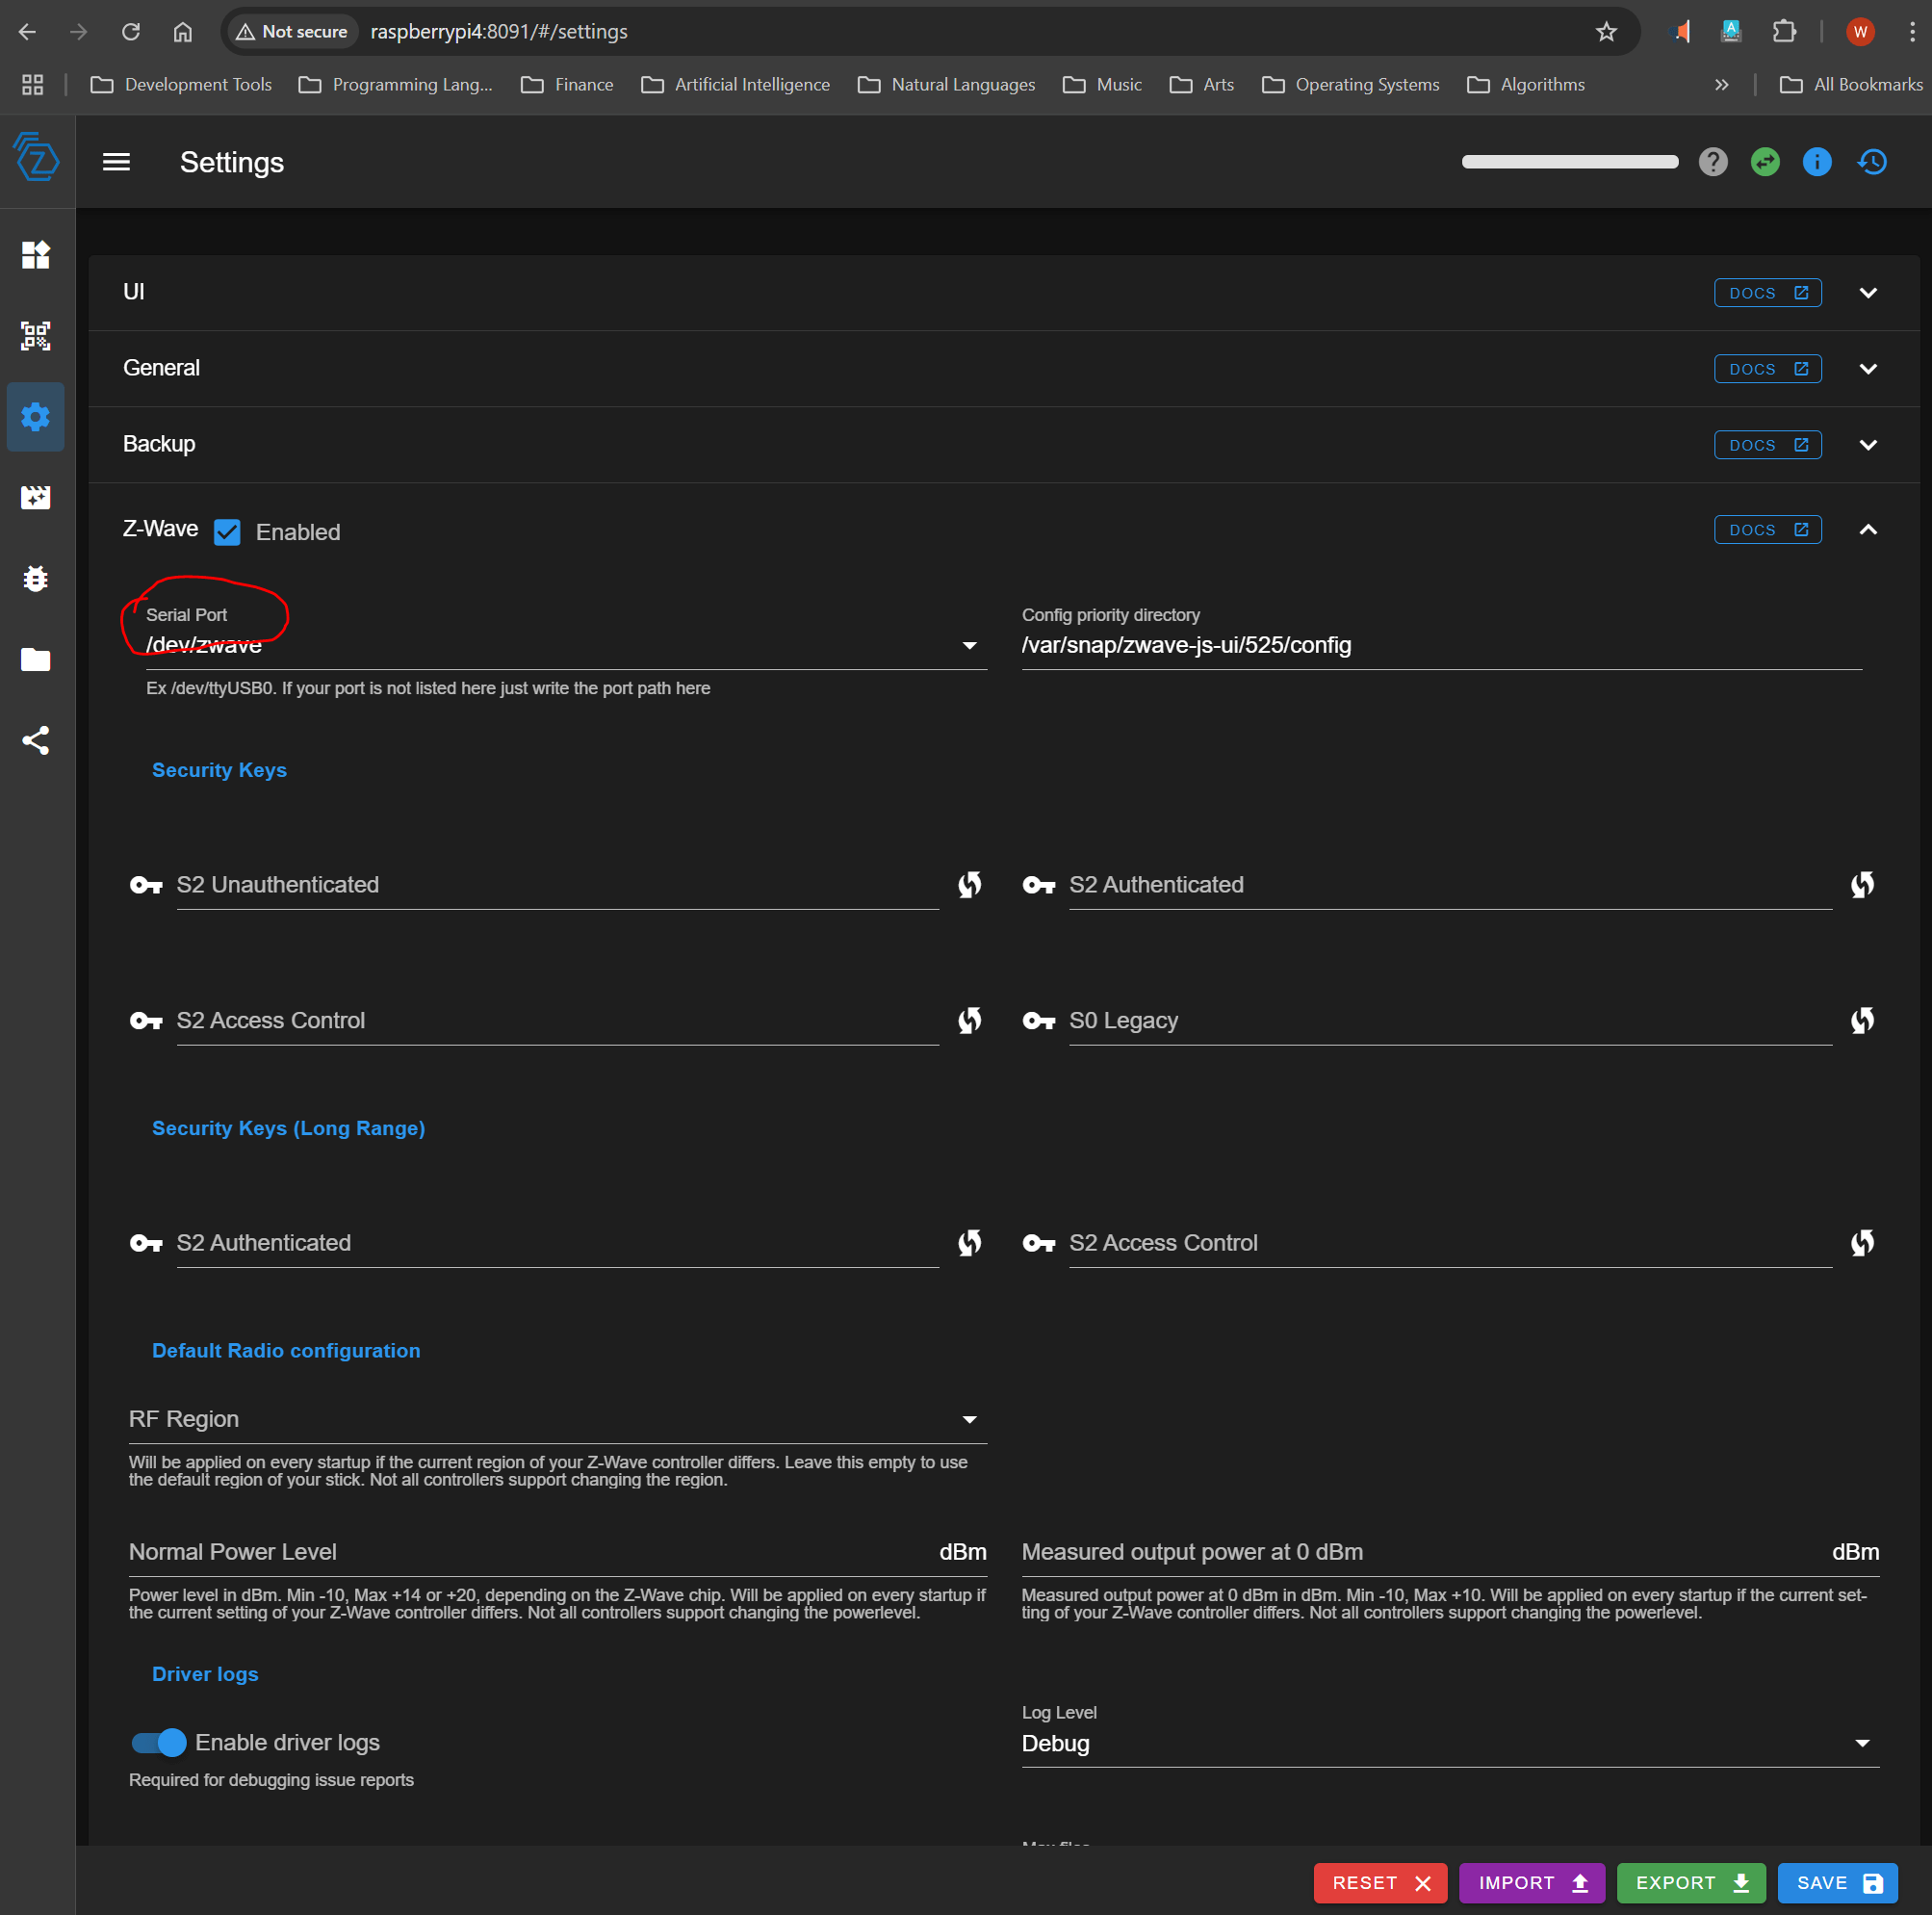Open the RF Region dropdown

pos(558,1419)
